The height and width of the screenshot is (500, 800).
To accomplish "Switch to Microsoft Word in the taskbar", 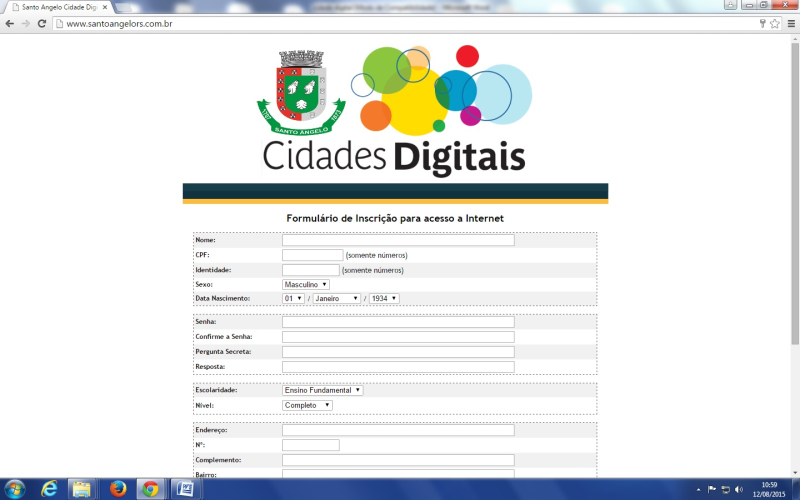I will 183,488.
